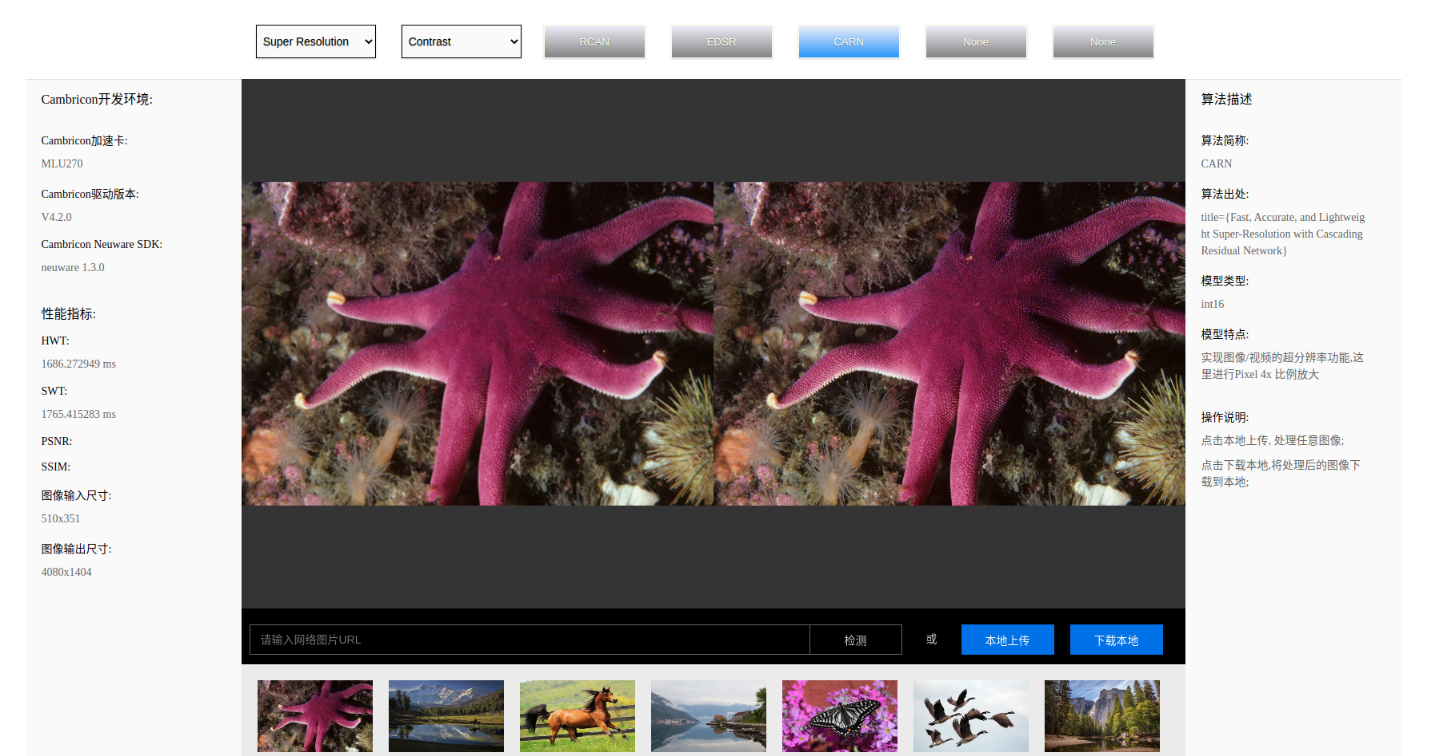
Task: Select the mountain lake reflection thumbnail
Action: tap(446, 716)
